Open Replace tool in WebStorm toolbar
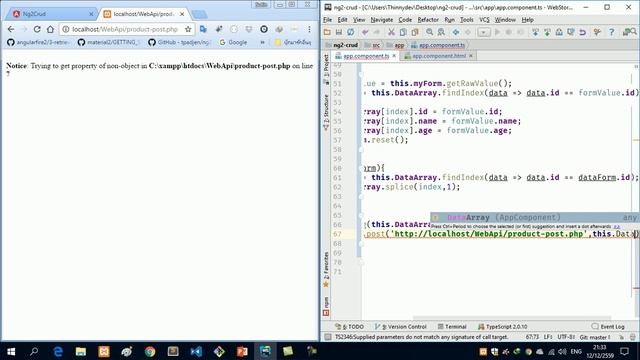Screen dimensions: 640x360 441,32
